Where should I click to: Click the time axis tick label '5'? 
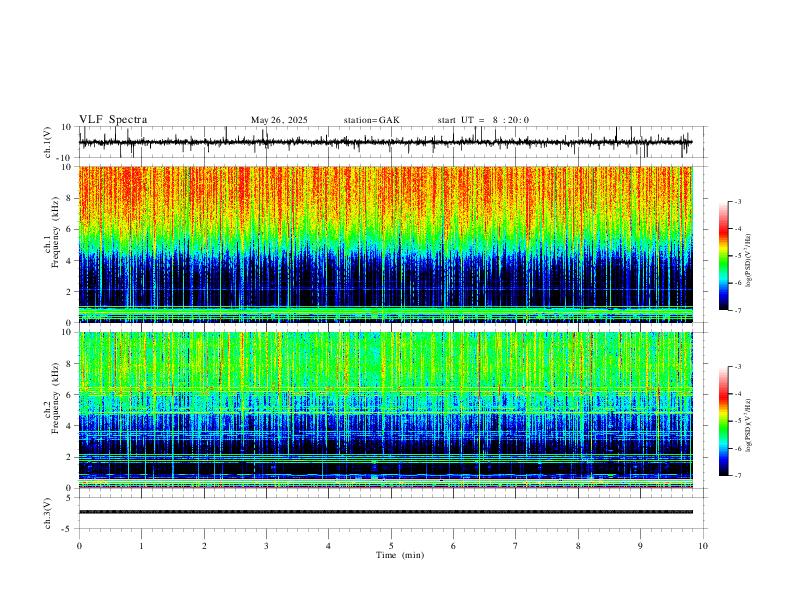tap(391, 546)
